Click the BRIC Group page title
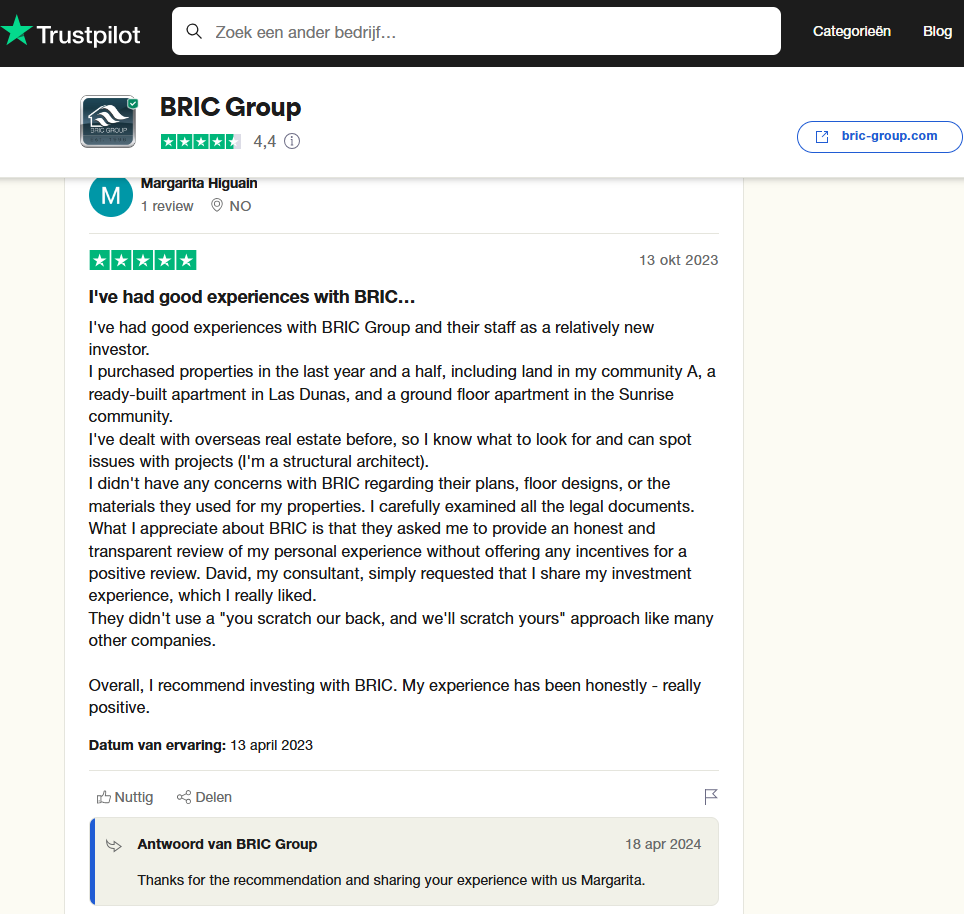The image size is (964, 914). (231, 107)
